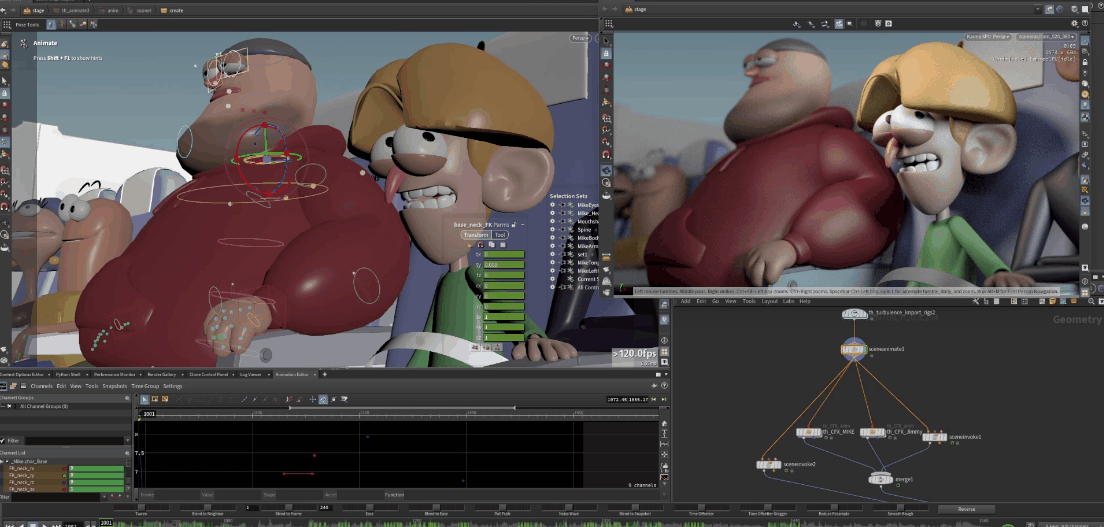Toggle the MikeBody selection set

[552, 237]
